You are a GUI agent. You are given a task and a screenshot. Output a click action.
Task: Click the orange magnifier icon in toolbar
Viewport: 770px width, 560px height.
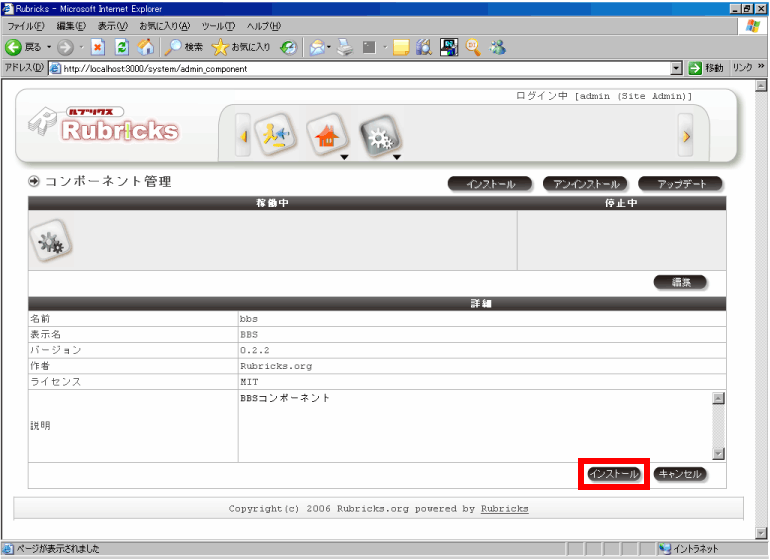(472, 47)
